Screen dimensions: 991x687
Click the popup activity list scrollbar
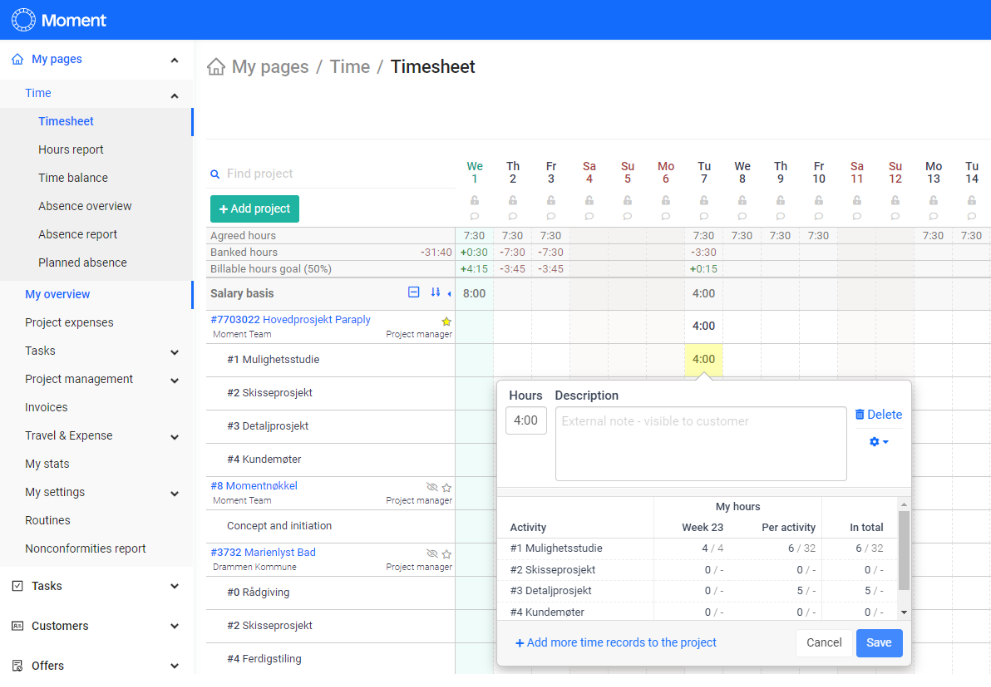[x=904, y=551]
